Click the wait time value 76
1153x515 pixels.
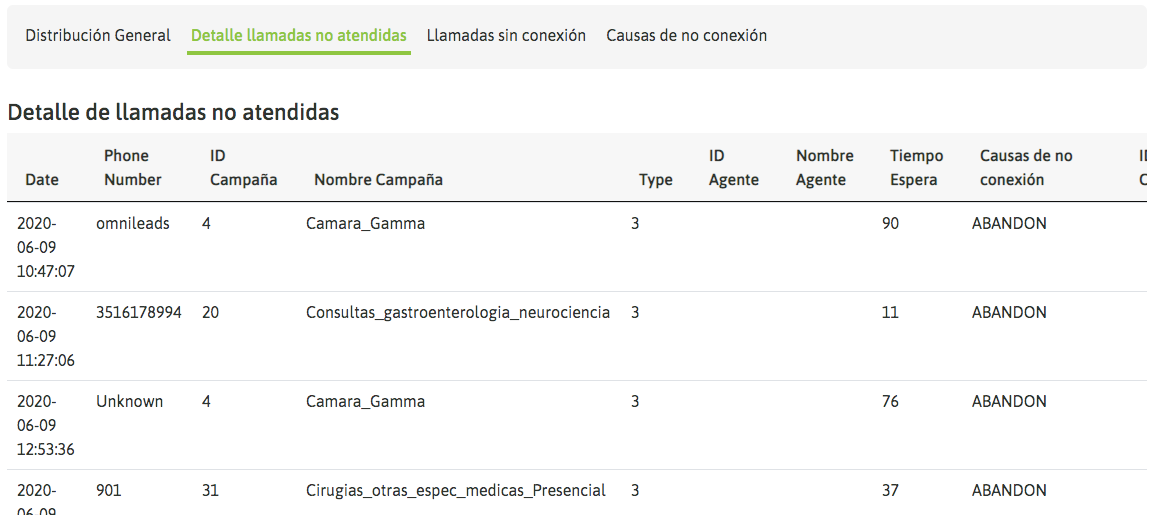[889, 402]
